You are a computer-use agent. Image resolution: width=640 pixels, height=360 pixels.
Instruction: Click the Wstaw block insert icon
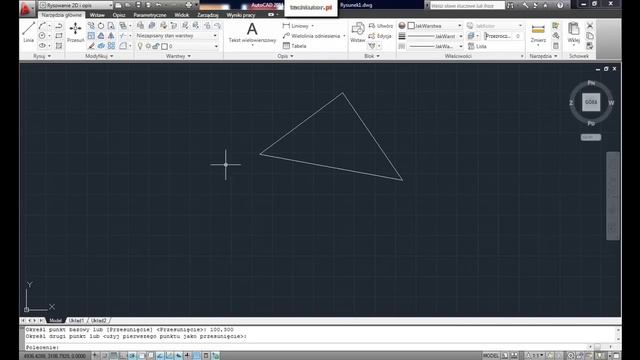tap(358, 32)
